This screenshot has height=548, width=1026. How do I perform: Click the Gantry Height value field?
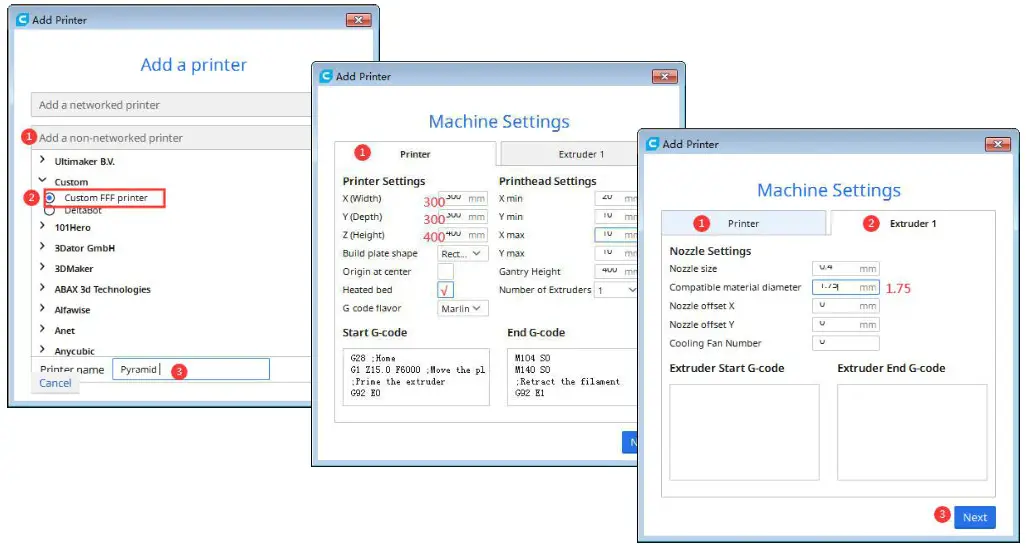(616, 271)
